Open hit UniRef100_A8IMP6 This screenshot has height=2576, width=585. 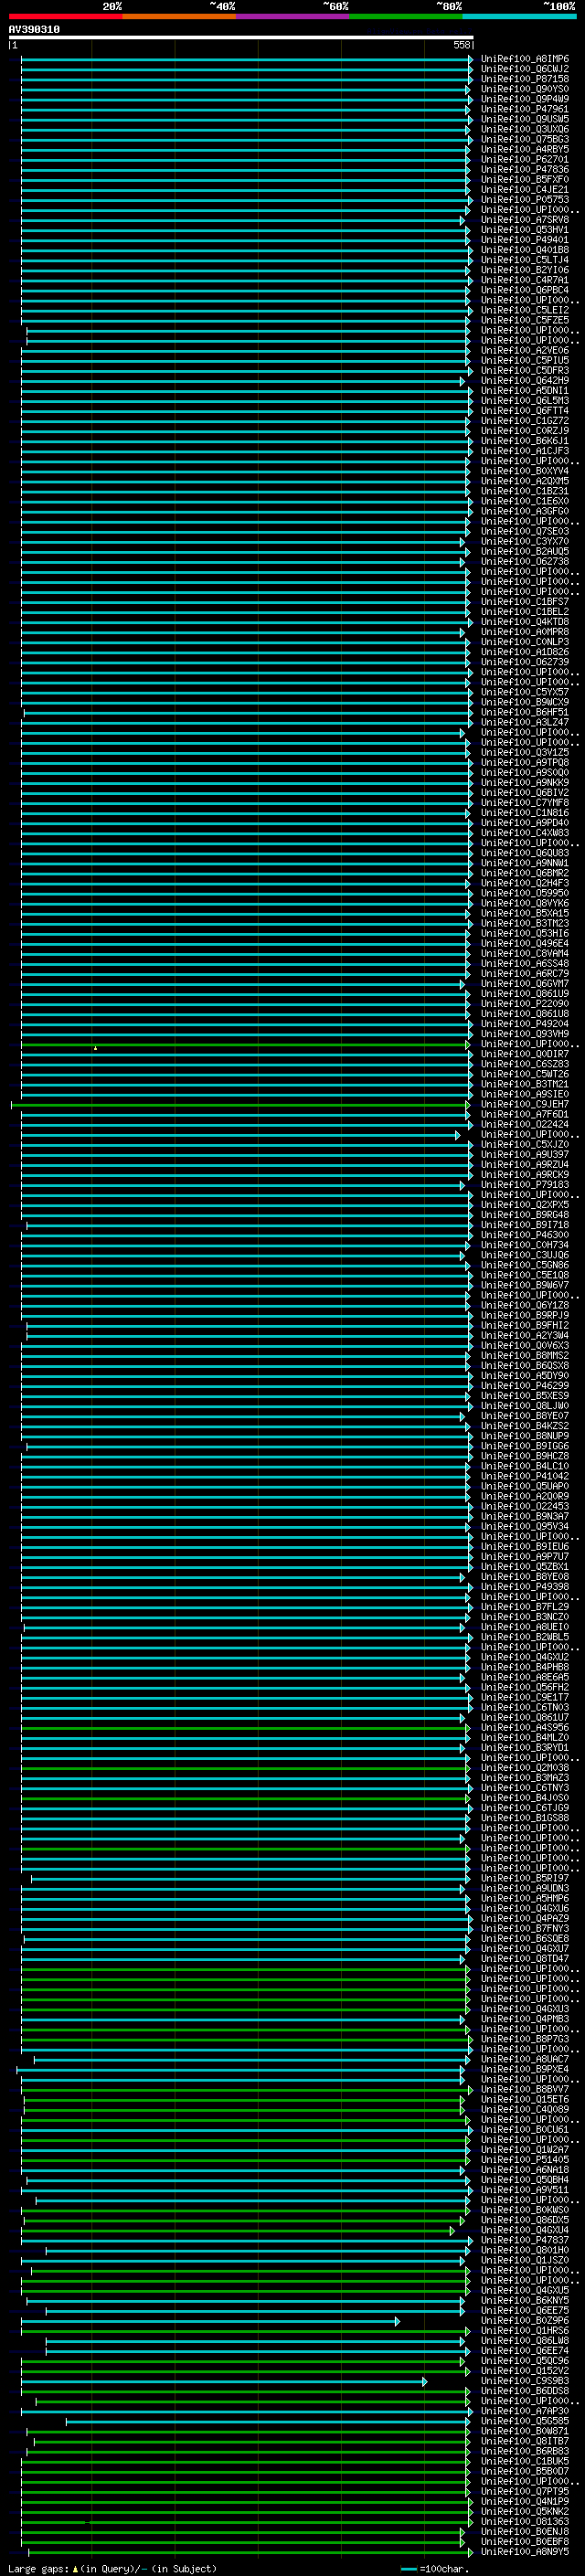(x=525, y=59)
